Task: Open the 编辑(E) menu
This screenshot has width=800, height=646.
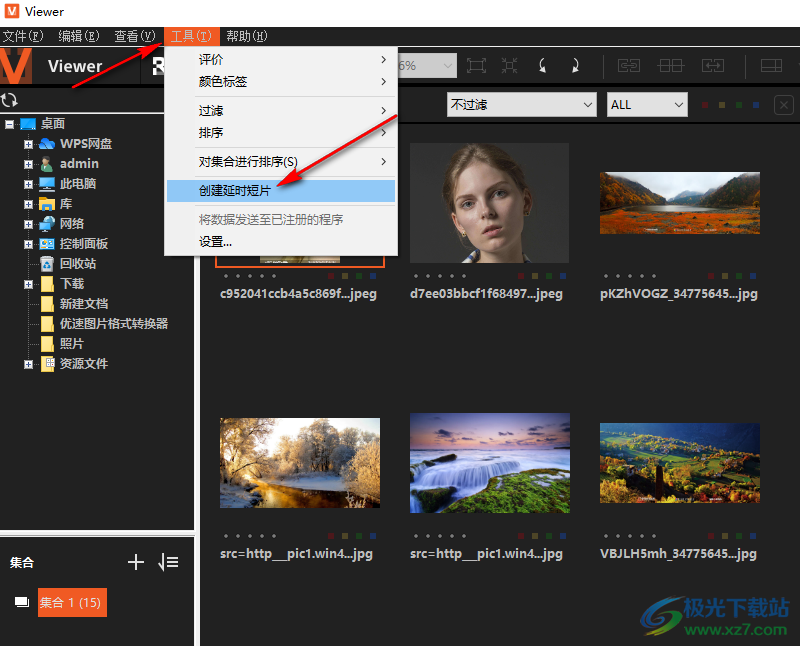Action: point(79,36)
